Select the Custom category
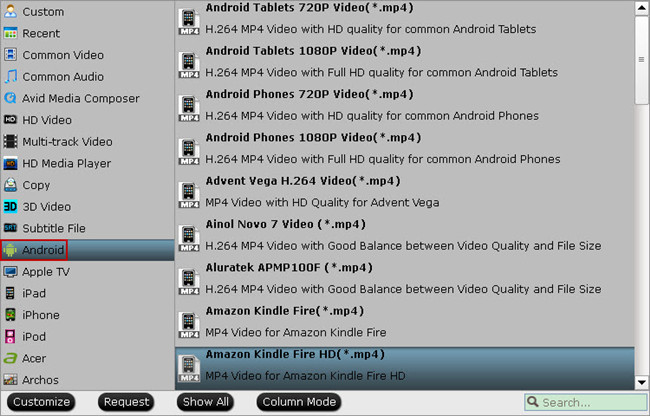This screenshot has height=416, width=650. coord(87,12)
